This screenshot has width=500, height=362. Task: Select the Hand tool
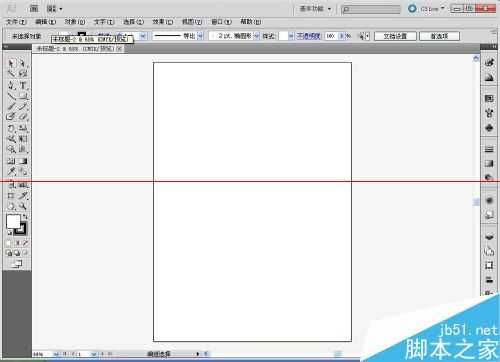click(x=11, y=206)
